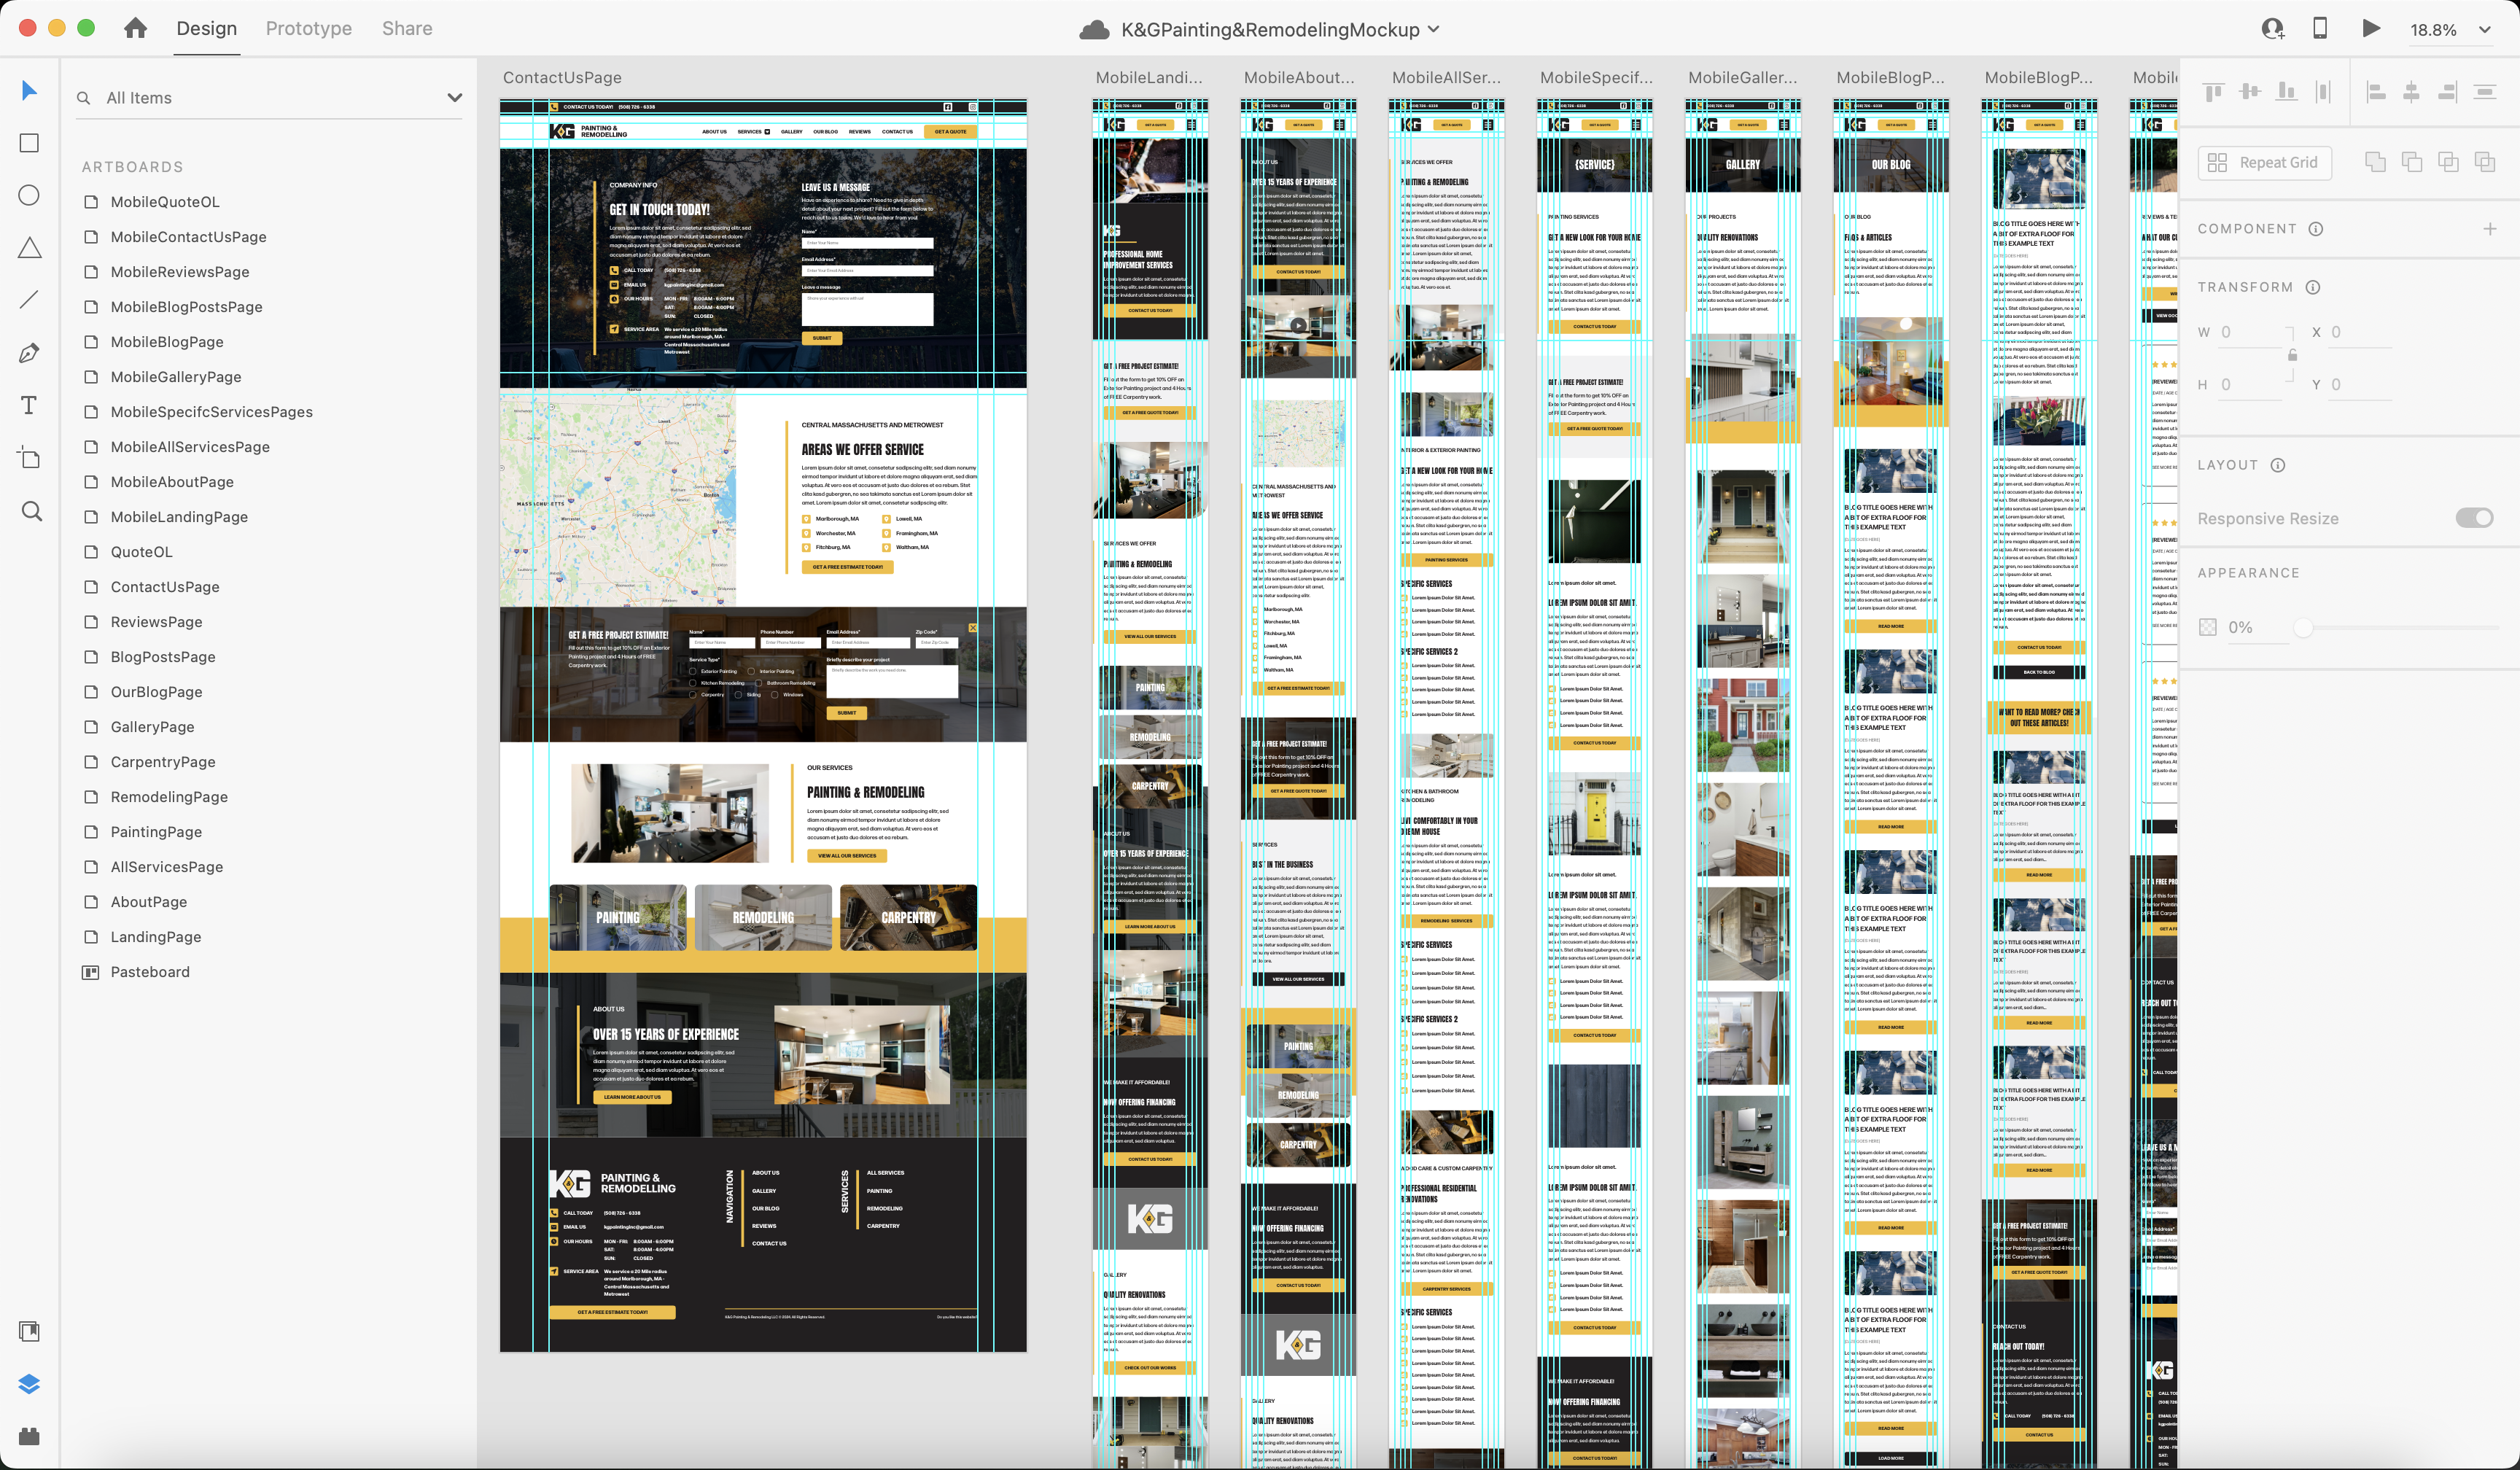The height and width of the screenshot is (1470, 2520).
Task: Toggle the Responsive Resize switch
Action: coord(2474,518)
